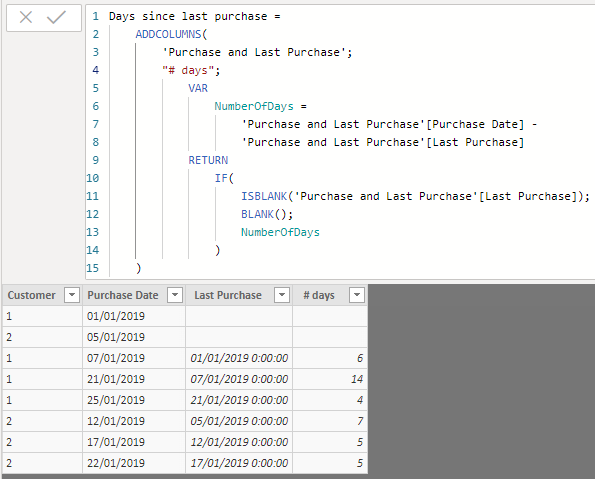
Task: Open the Customer column filter dropdown
Action: [x=72, y=295]
